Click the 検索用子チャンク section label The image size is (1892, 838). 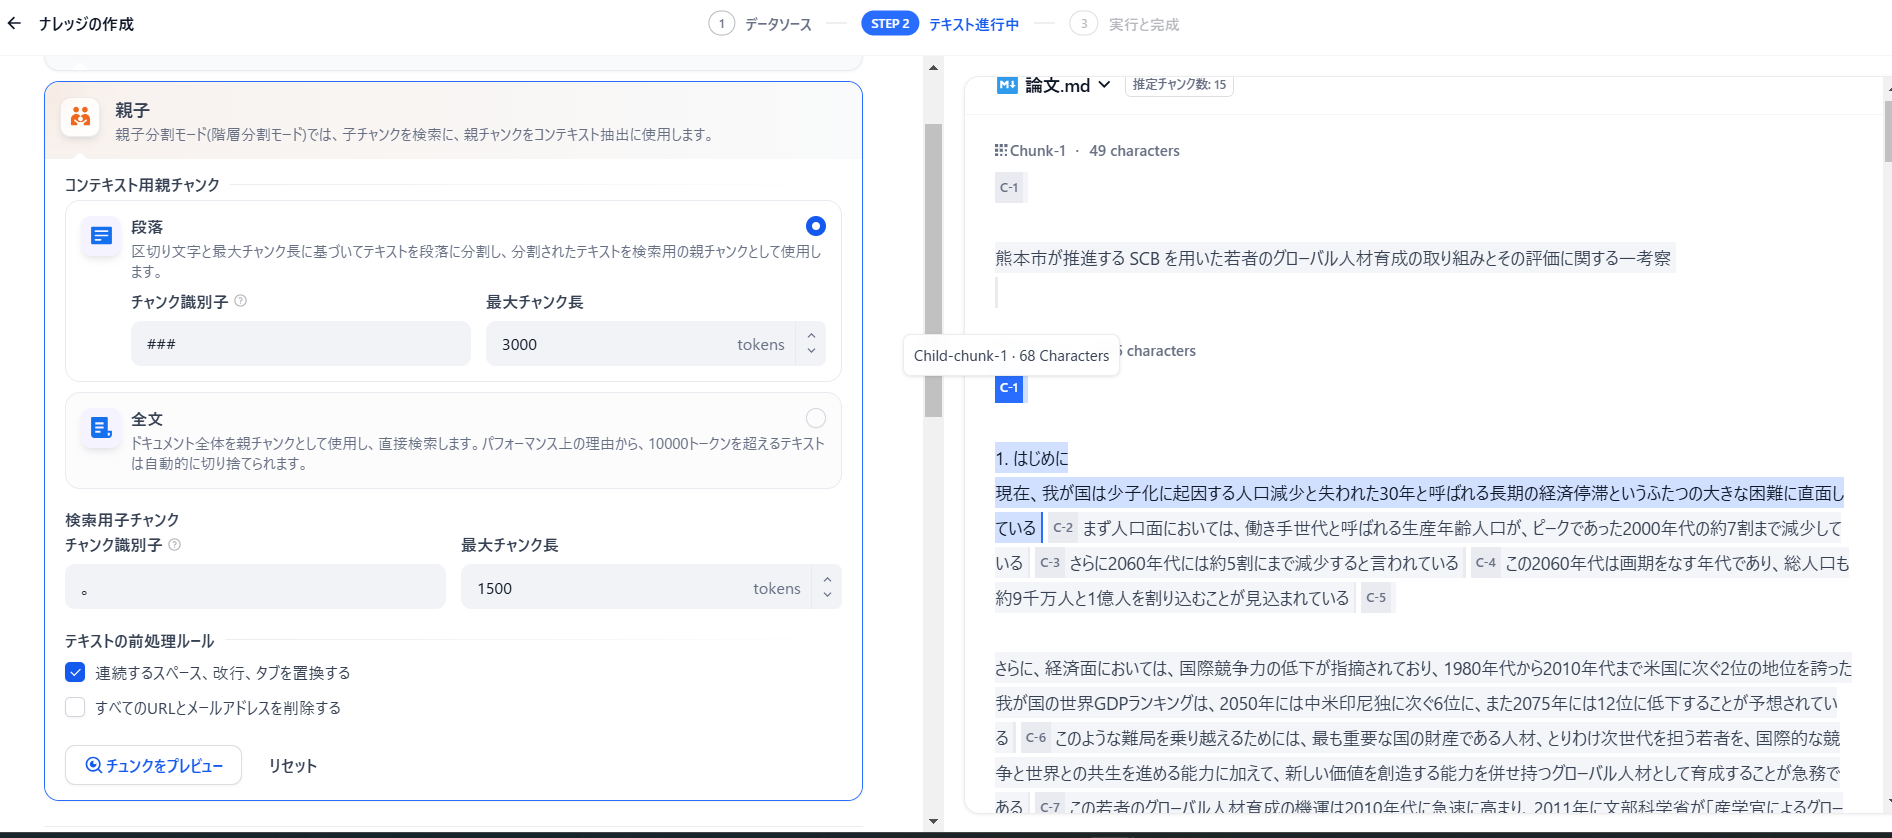122,520
